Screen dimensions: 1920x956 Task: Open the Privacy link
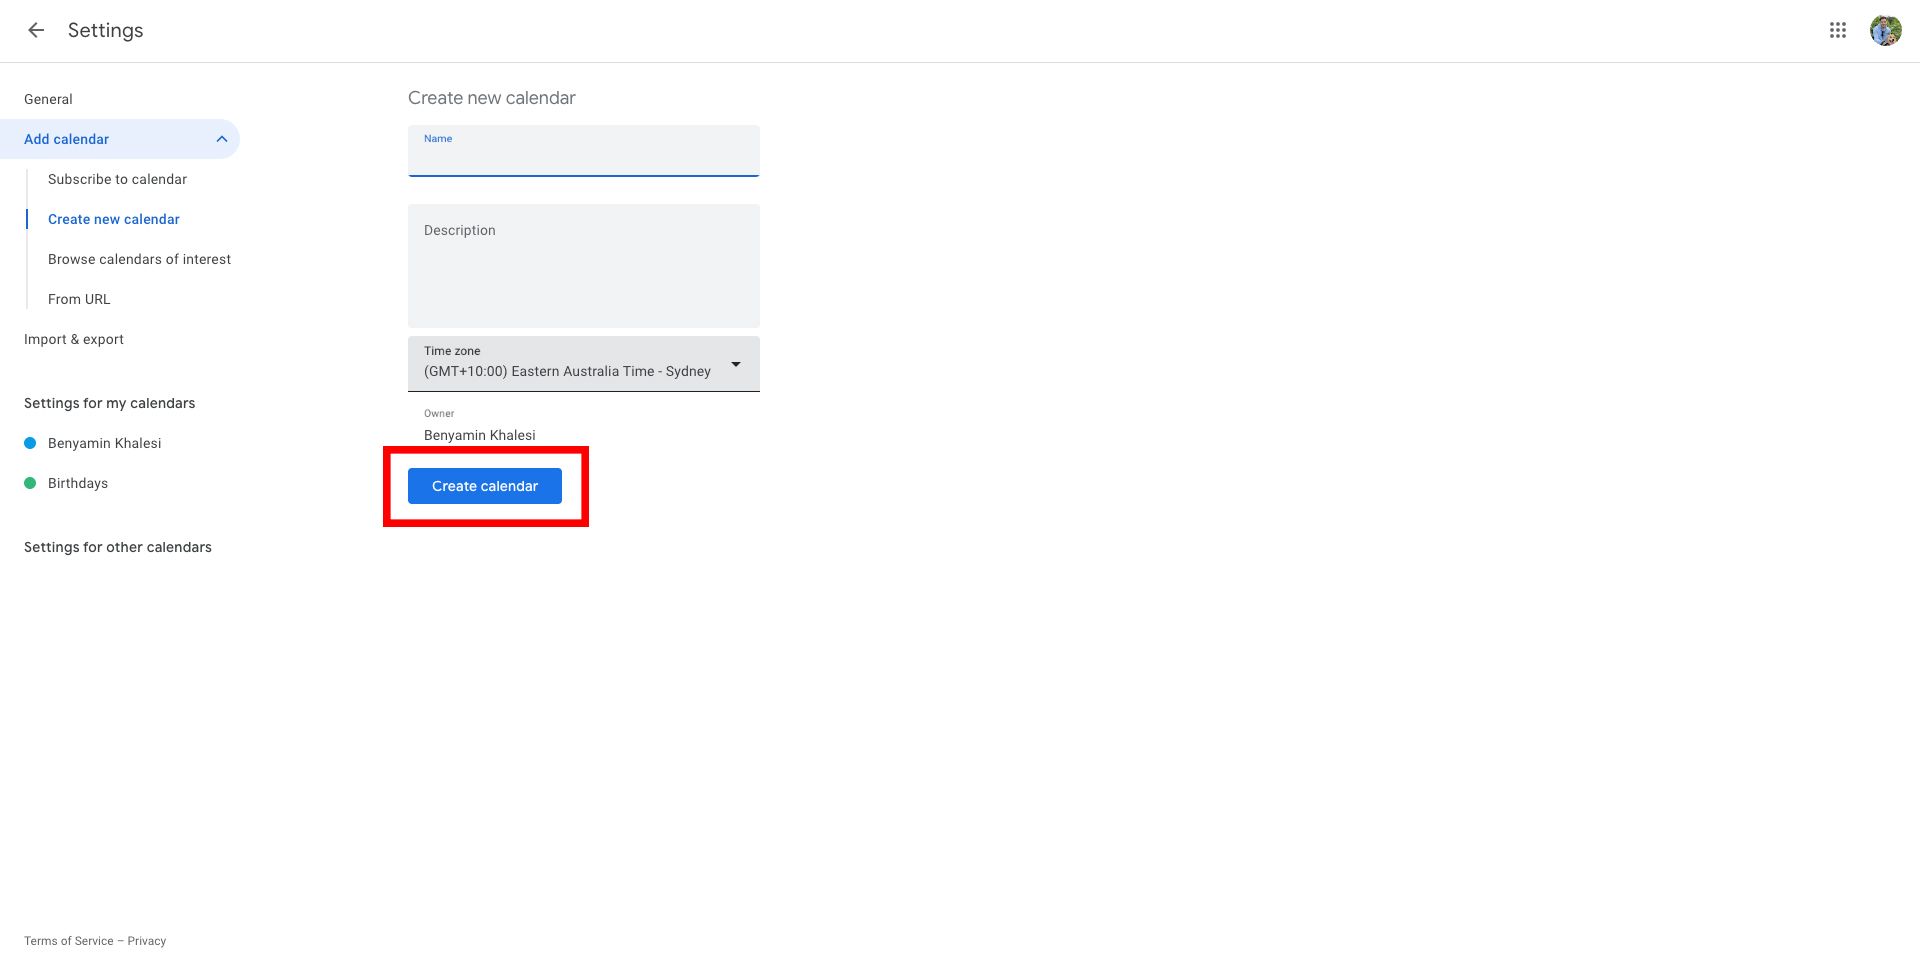tap(147, 941)
